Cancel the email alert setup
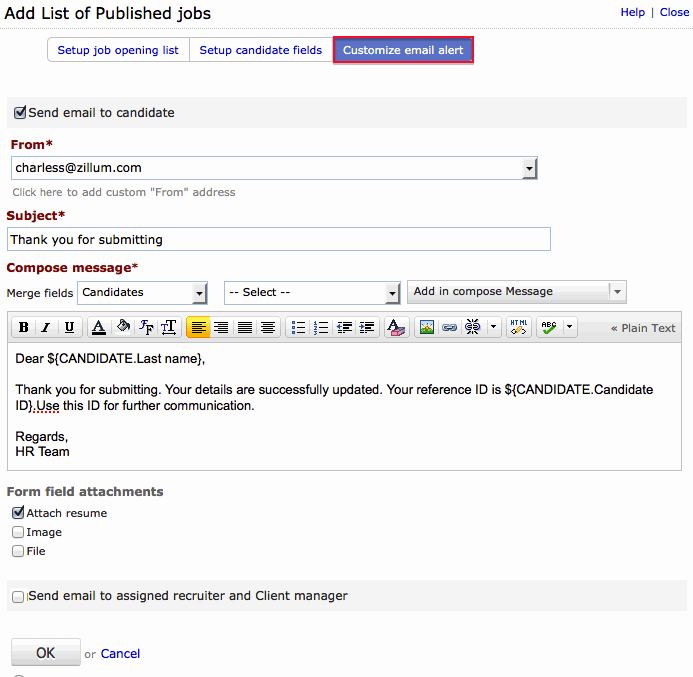 click(120, 654)
